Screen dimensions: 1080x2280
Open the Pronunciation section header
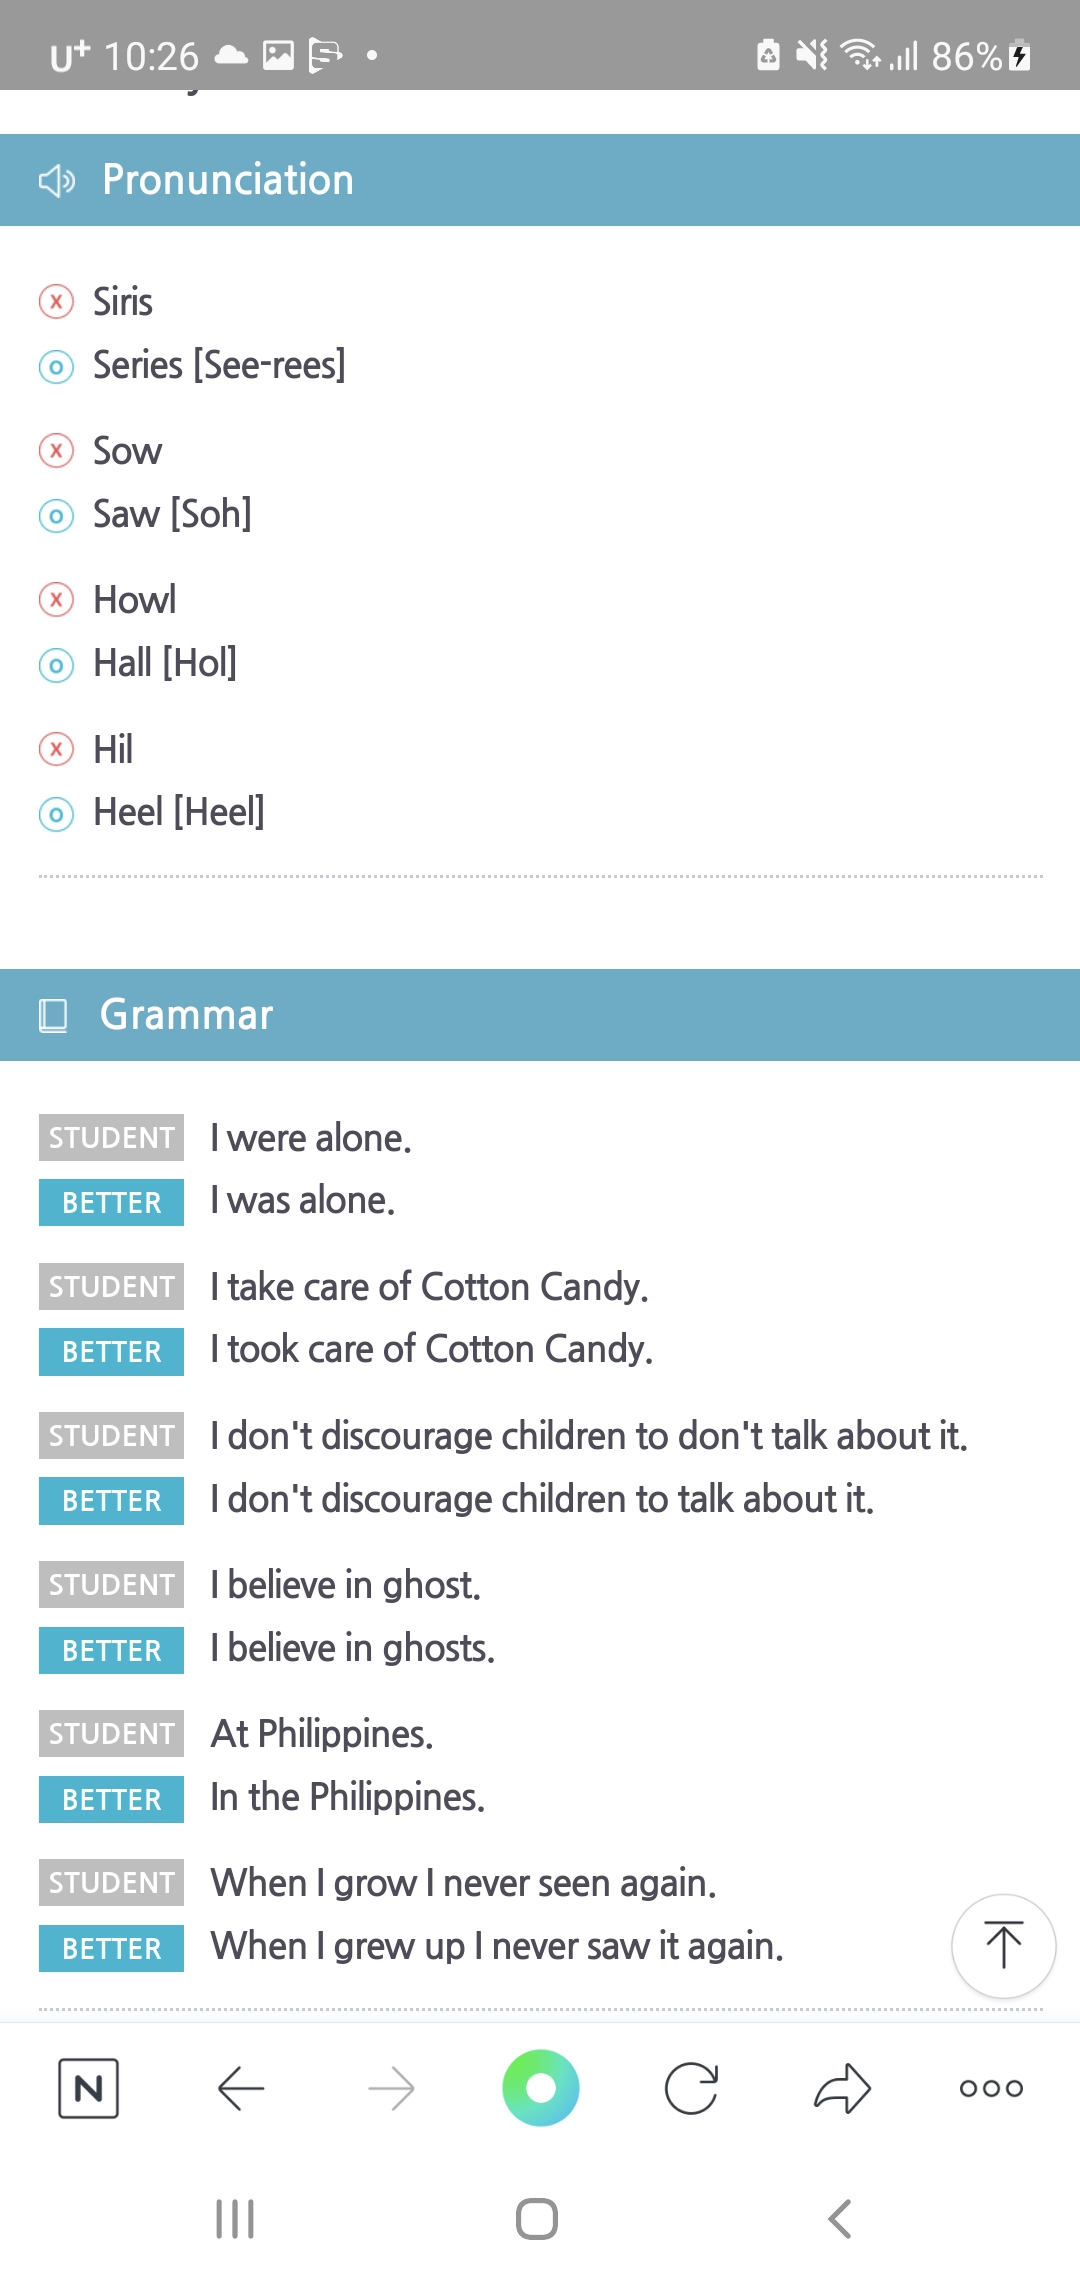coord(540,180)
